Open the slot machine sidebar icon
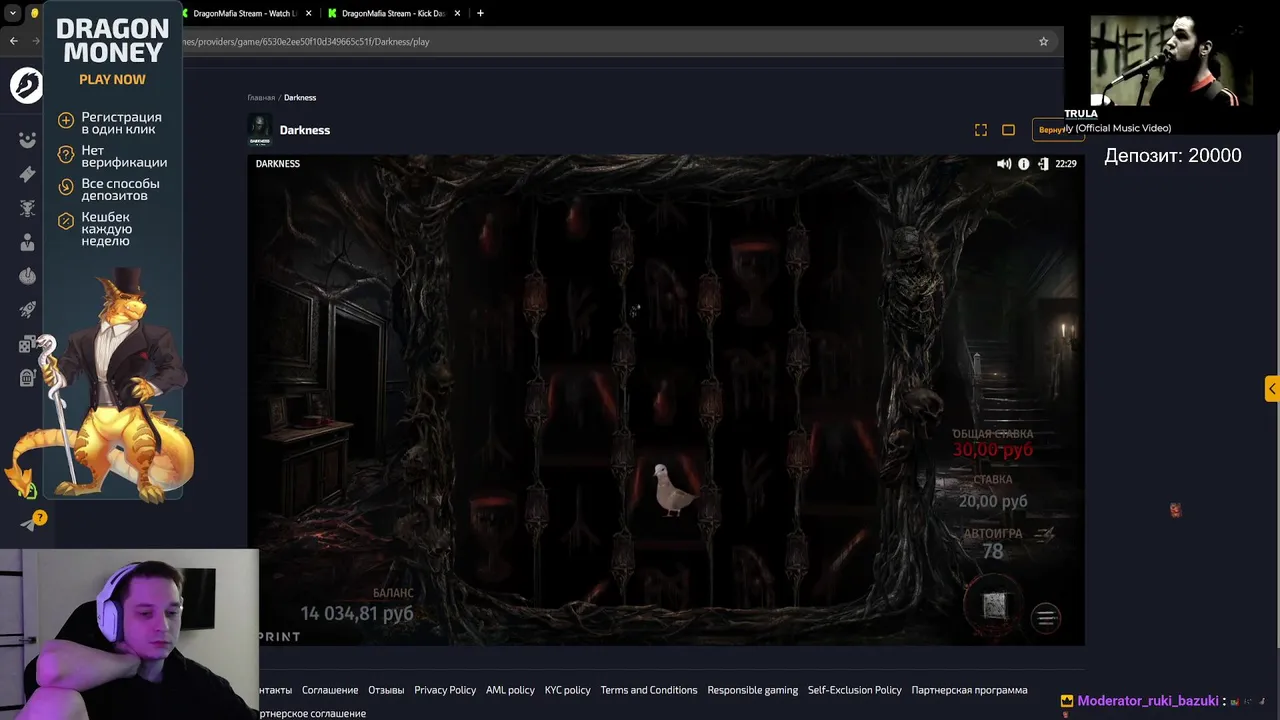 [27, 378]
